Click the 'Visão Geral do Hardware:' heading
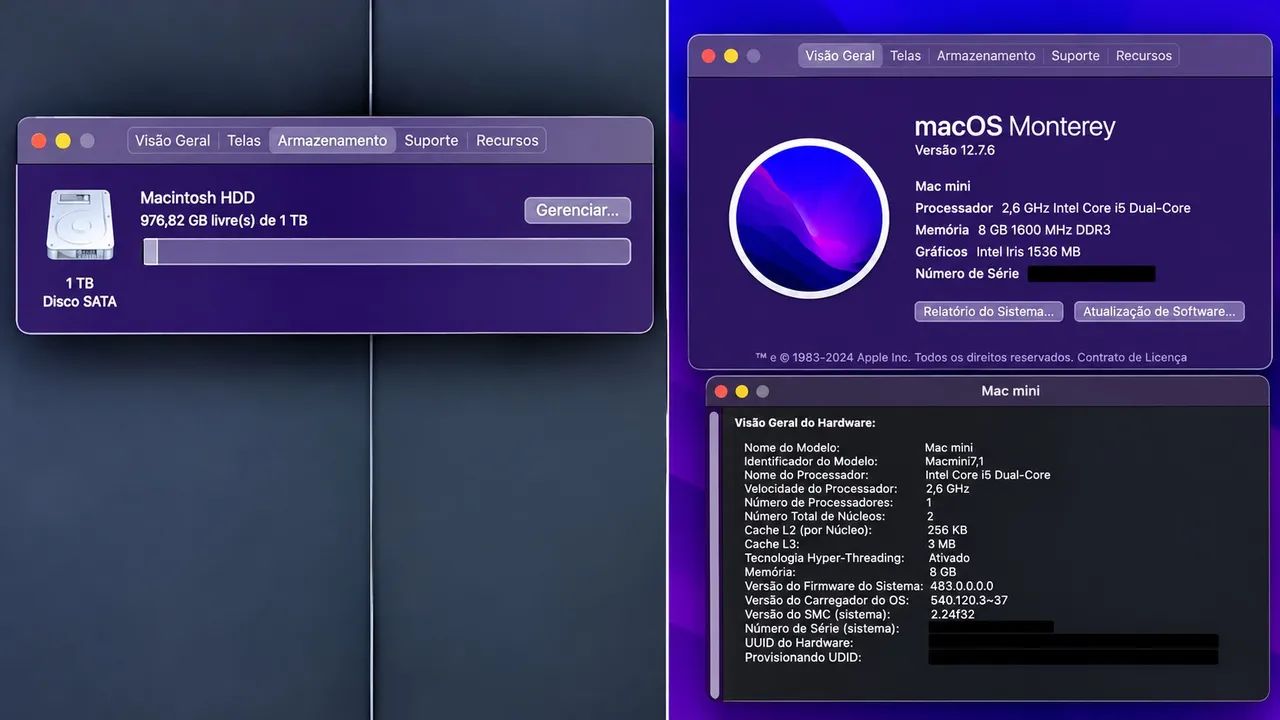1280x720 pixels. pos(805,423)
